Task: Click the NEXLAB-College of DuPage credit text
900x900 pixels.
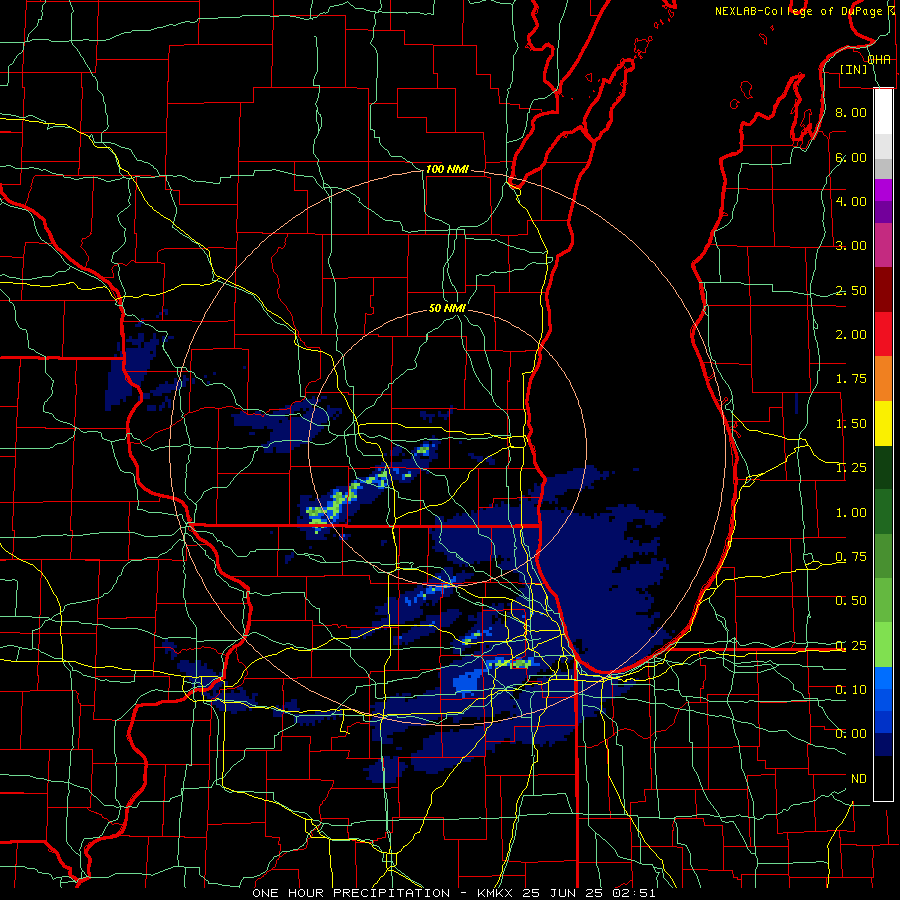Action: pos(798,11)
